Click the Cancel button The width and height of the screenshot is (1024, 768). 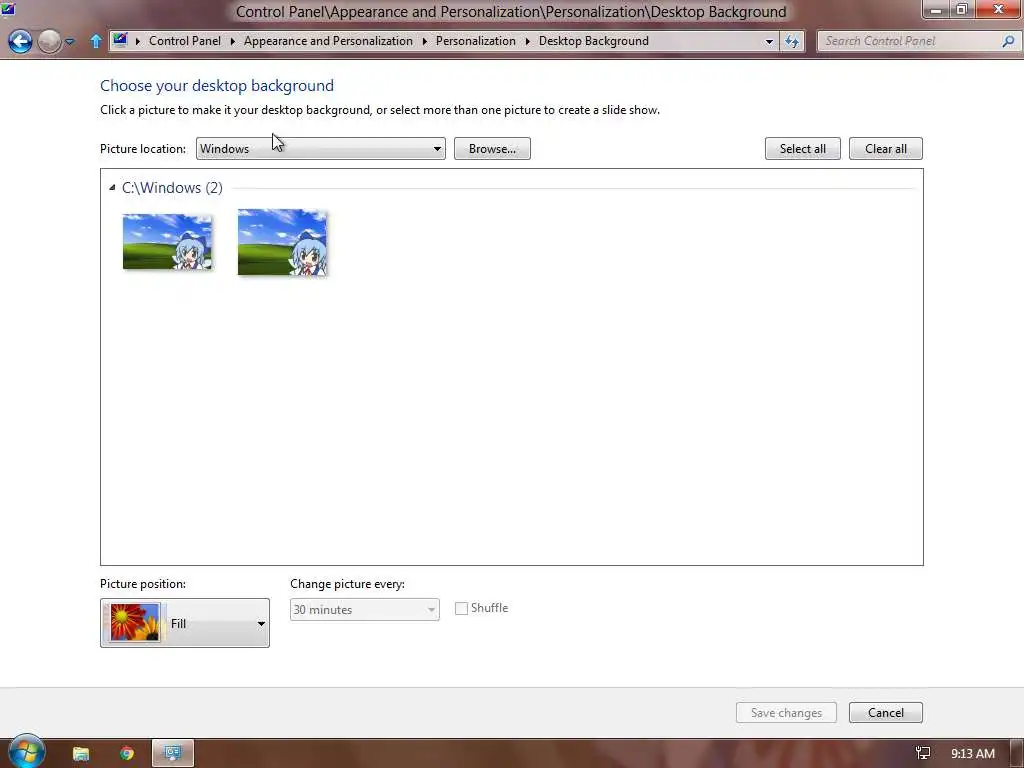tap(886, 712)
